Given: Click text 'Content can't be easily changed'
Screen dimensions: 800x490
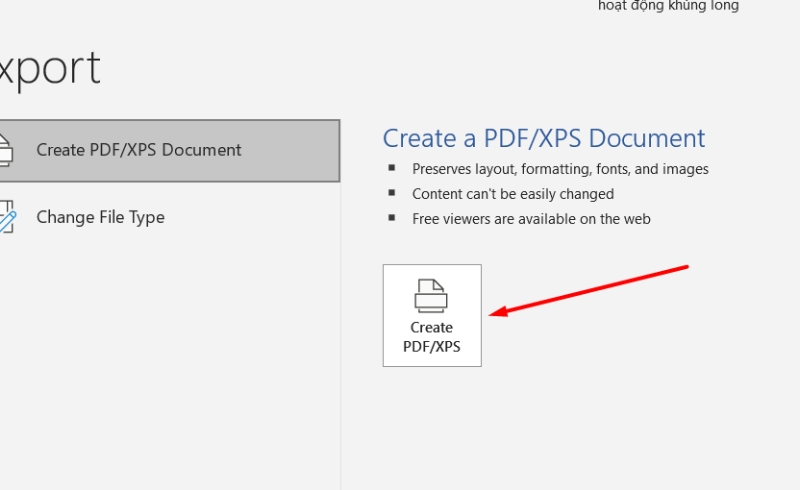Looking at the screenshot, I should point(513,194).
